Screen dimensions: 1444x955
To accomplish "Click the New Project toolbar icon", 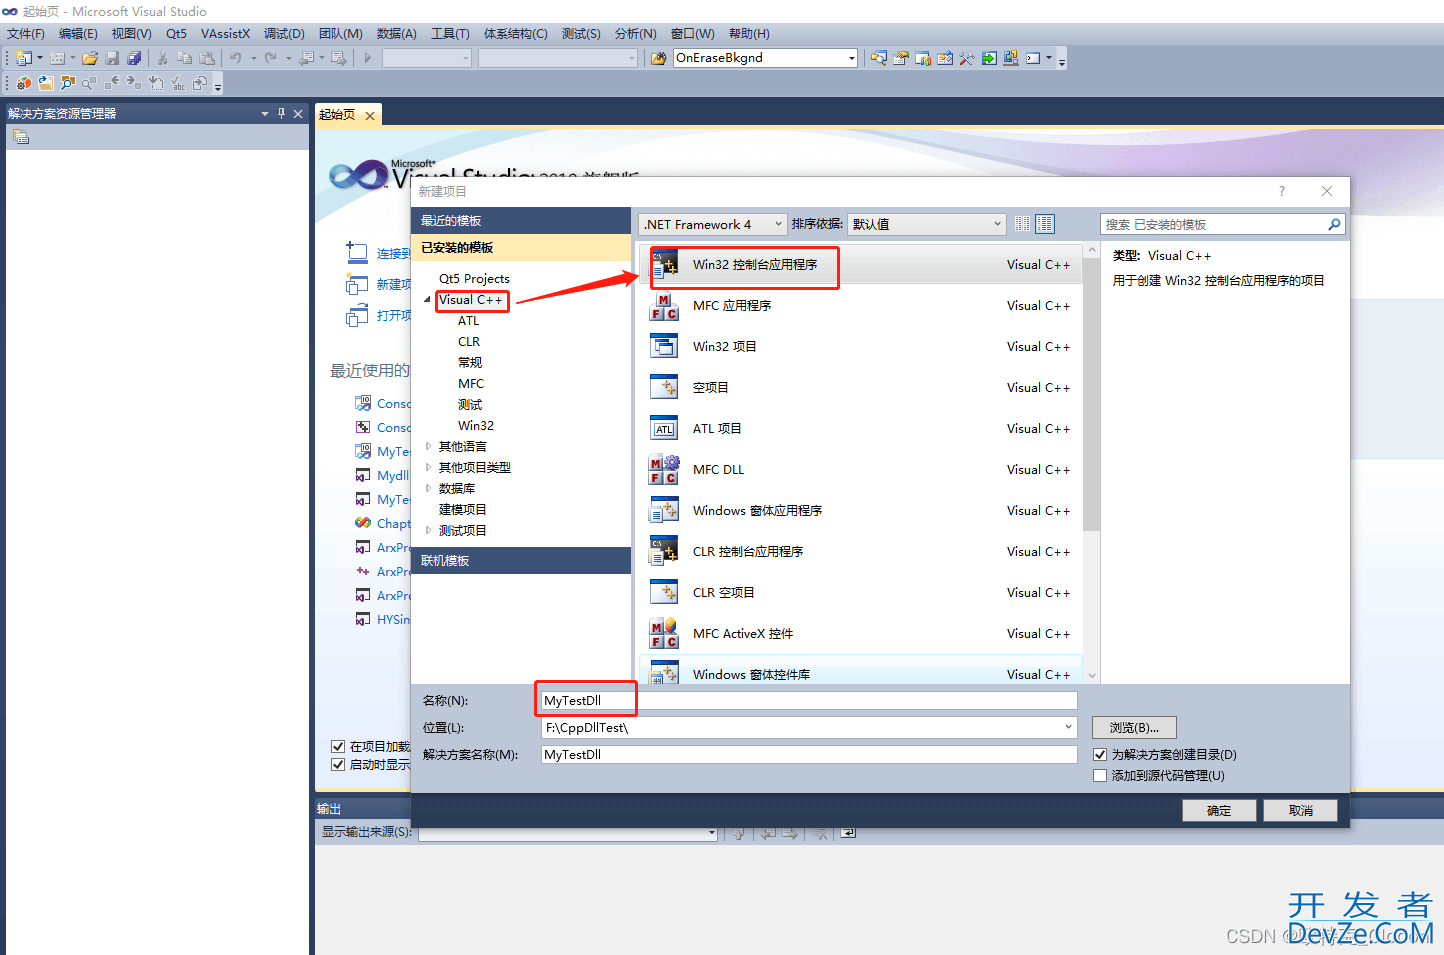I will [x=23, y=58].
